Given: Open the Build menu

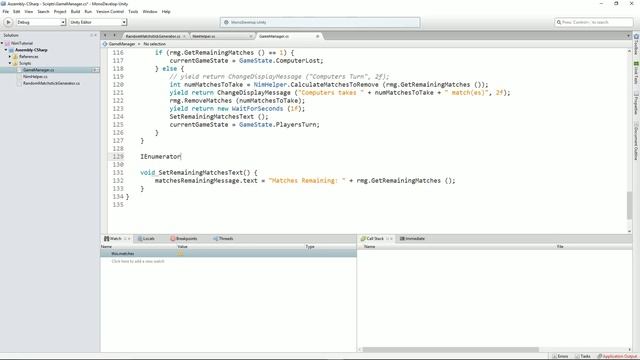Looking at the screenshot, I should click(x=76, y=11).
